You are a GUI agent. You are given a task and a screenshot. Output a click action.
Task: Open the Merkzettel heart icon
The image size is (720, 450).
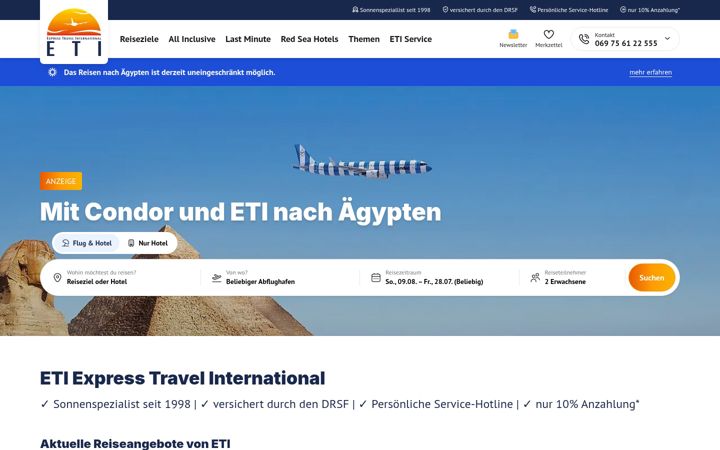pyautogui.click(x=549, y=34)
